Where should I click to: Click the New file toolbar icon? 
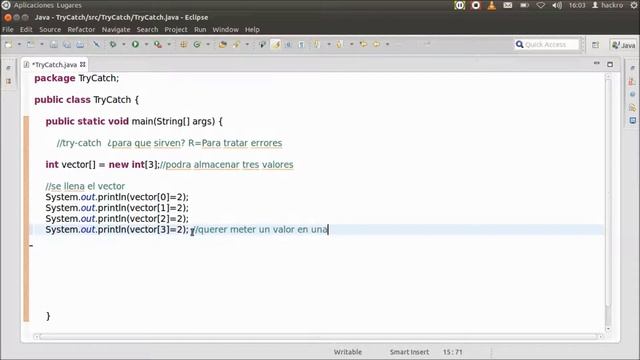[x=9, y=44]
